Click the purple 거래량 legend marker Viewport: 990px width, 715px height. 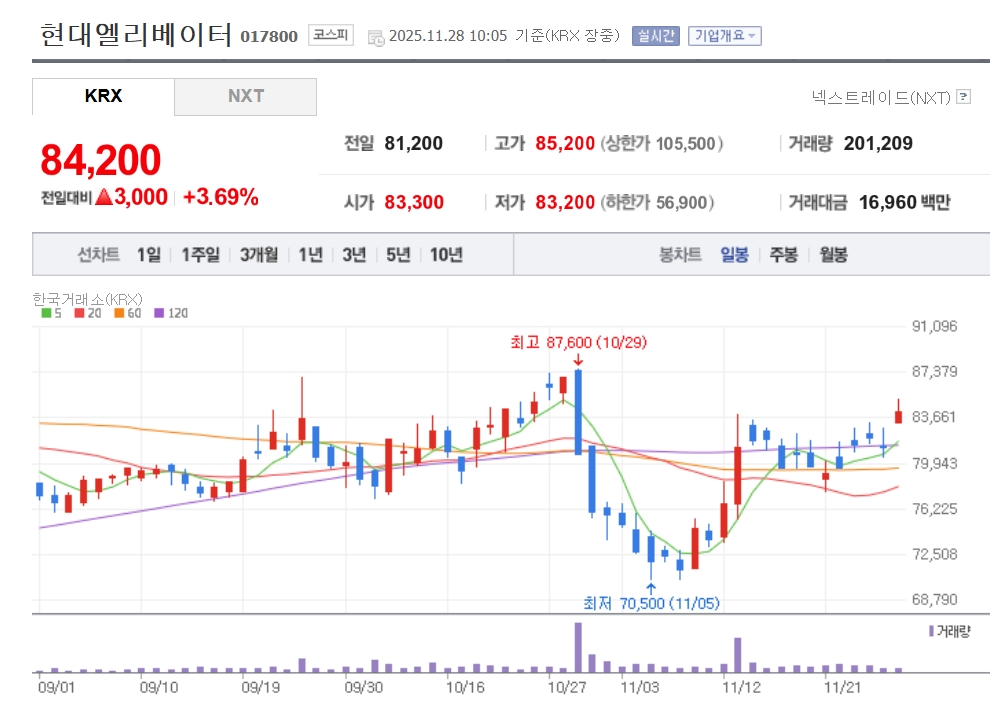(x=931, y=631)
